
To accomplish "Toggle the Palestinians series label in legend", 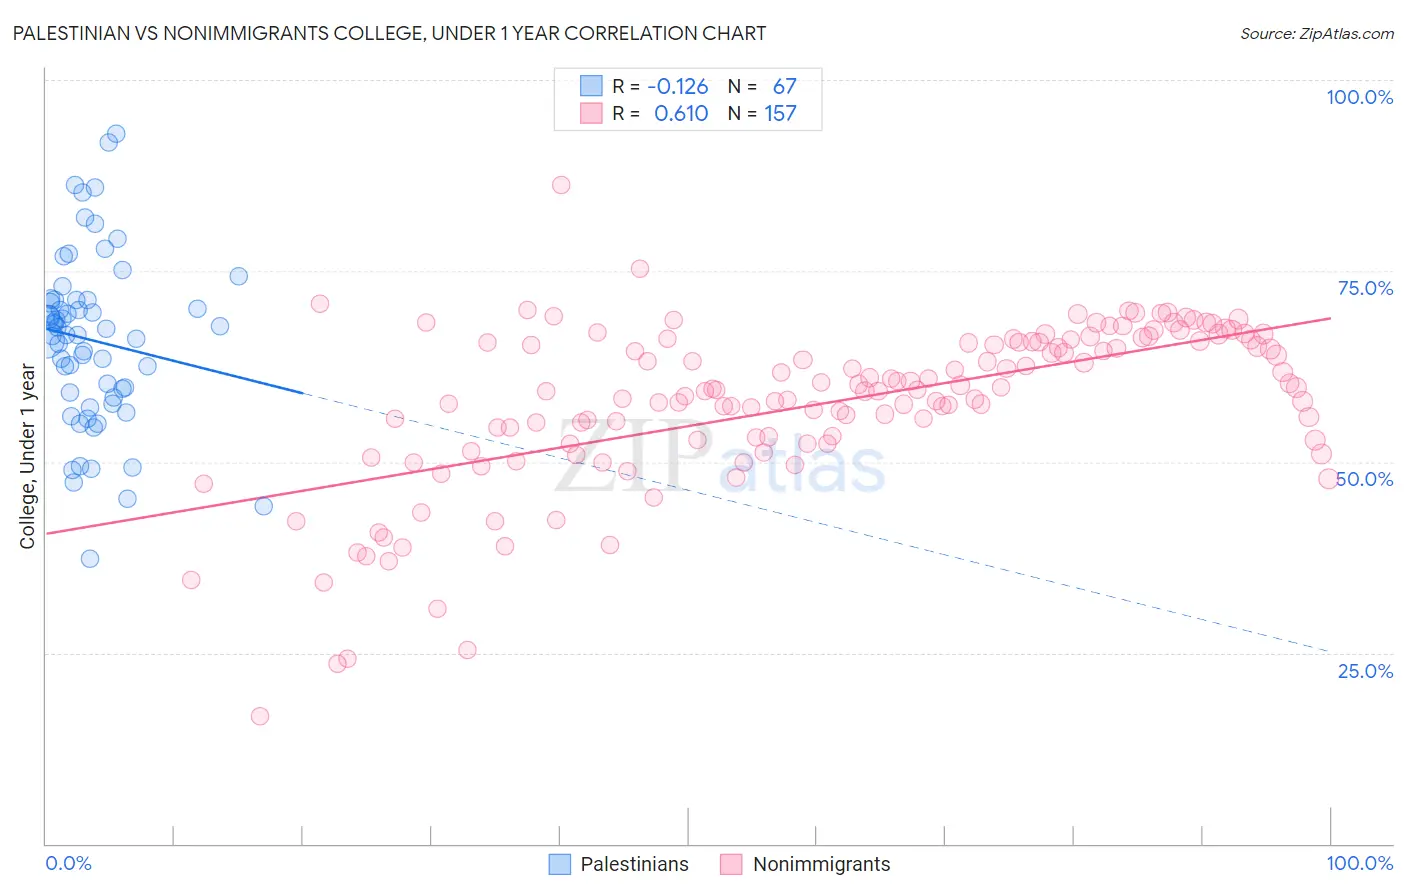I will point(634,864).
